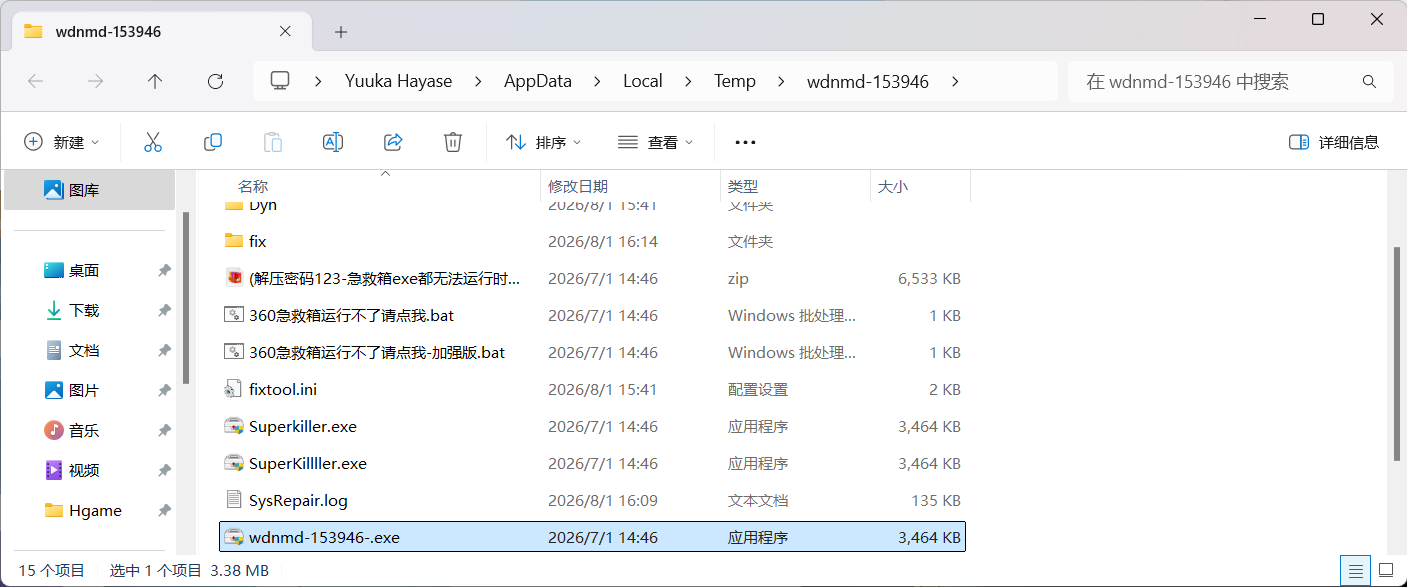Select the fix folder icon
Viewport: 1407px width, 587px height.
[x=234, y=241]
